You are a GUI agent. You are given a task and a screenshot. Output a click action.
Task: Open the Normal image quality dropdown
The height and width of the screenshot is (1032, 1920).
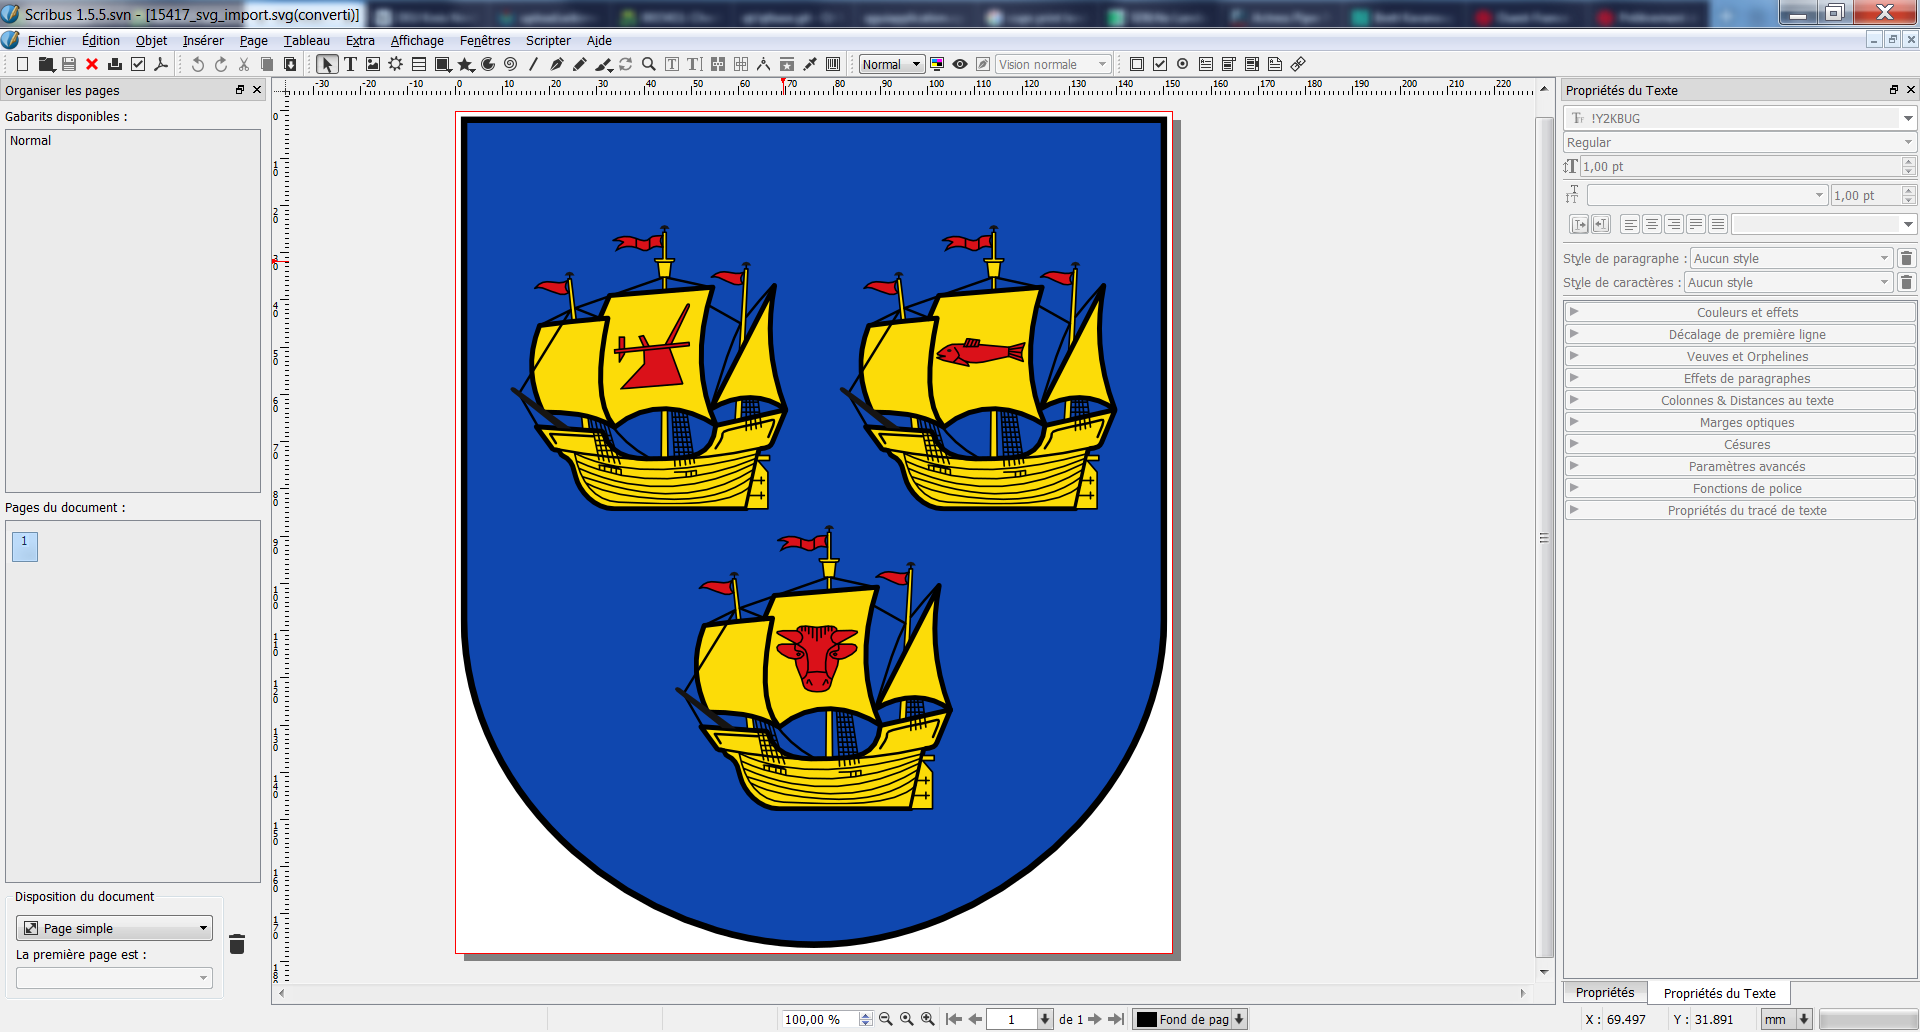pyautogui.click(x=891, y=64)
